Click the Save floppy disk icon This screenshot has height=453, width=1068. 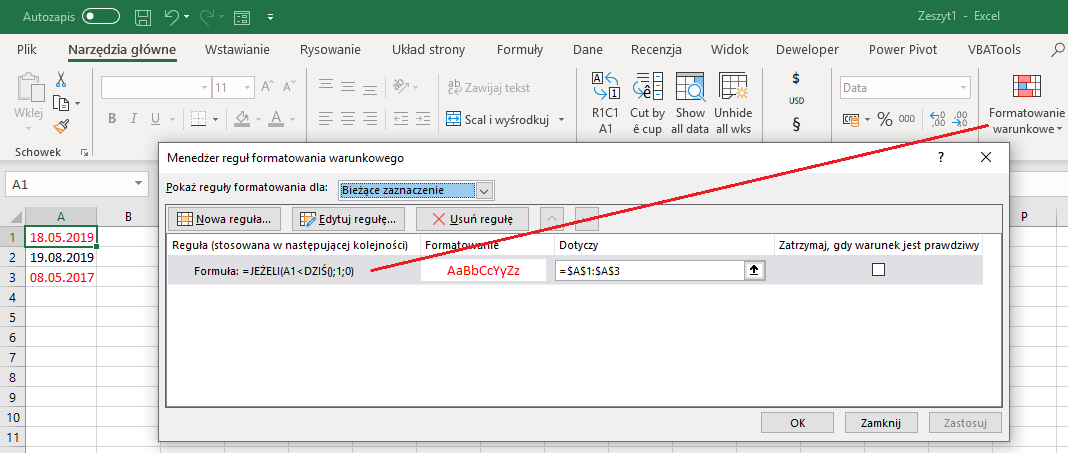(x=143, y=17)
